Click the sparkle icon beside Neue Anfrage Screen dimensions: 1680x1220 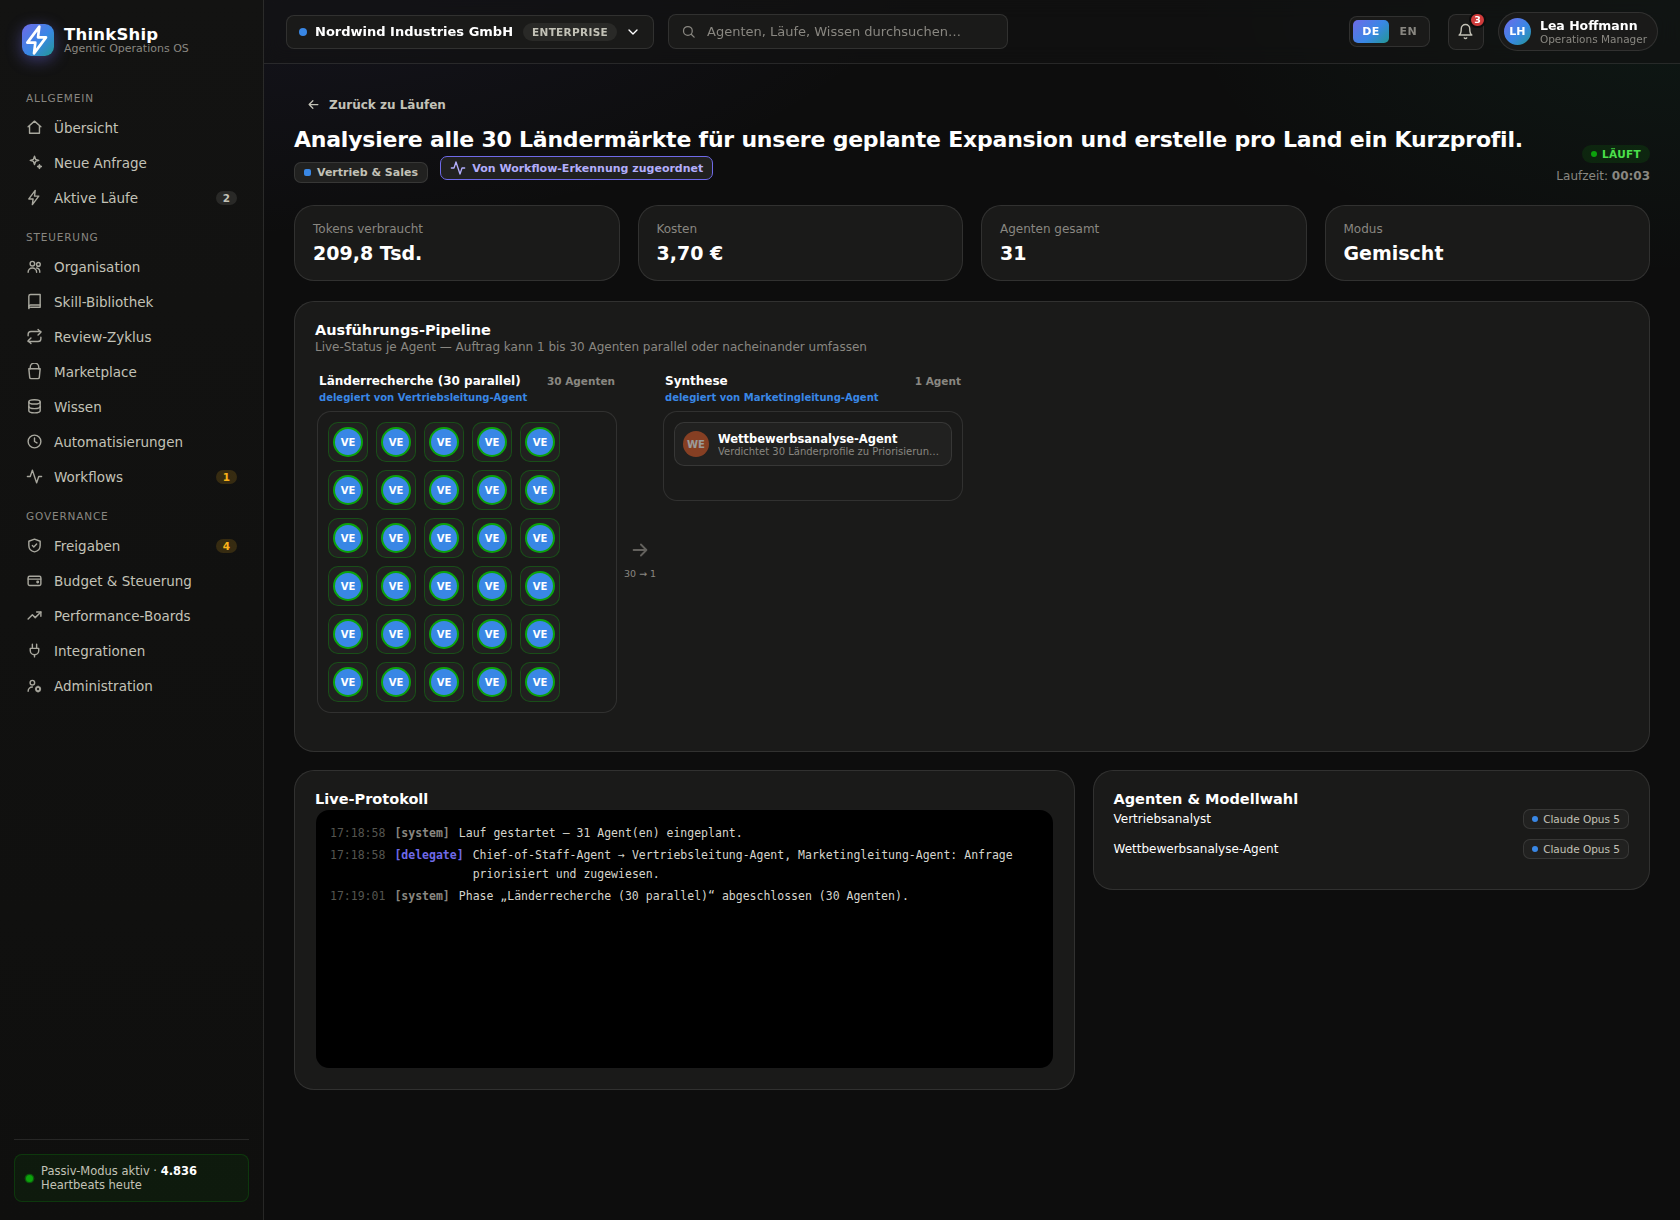pyautogui.click(x=35, y=163)
